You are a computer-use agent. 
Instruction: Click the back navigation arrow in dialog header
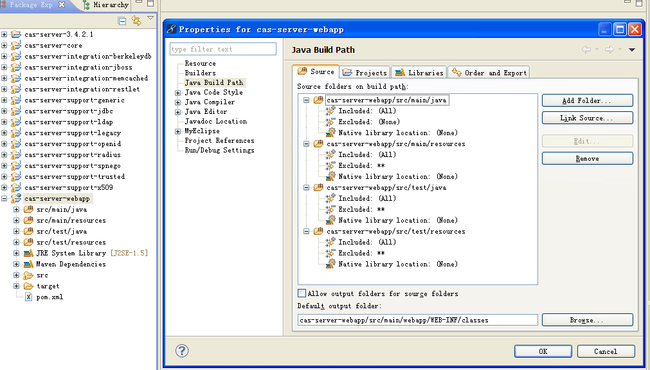click(x=586, y=50)
